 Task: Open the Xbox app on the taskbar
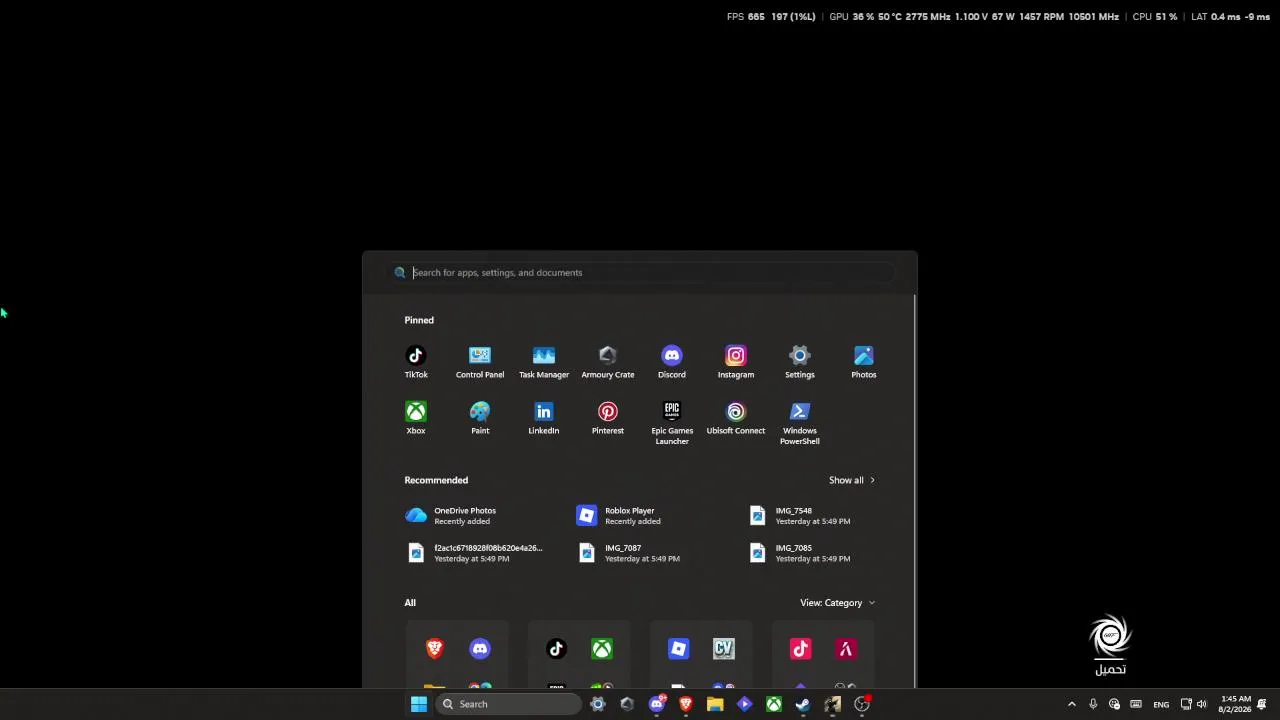click(x=774, y=704)
